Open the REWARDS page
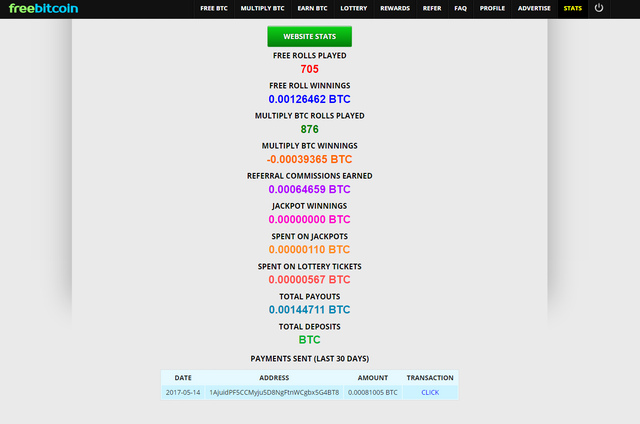 click(395, 8)
